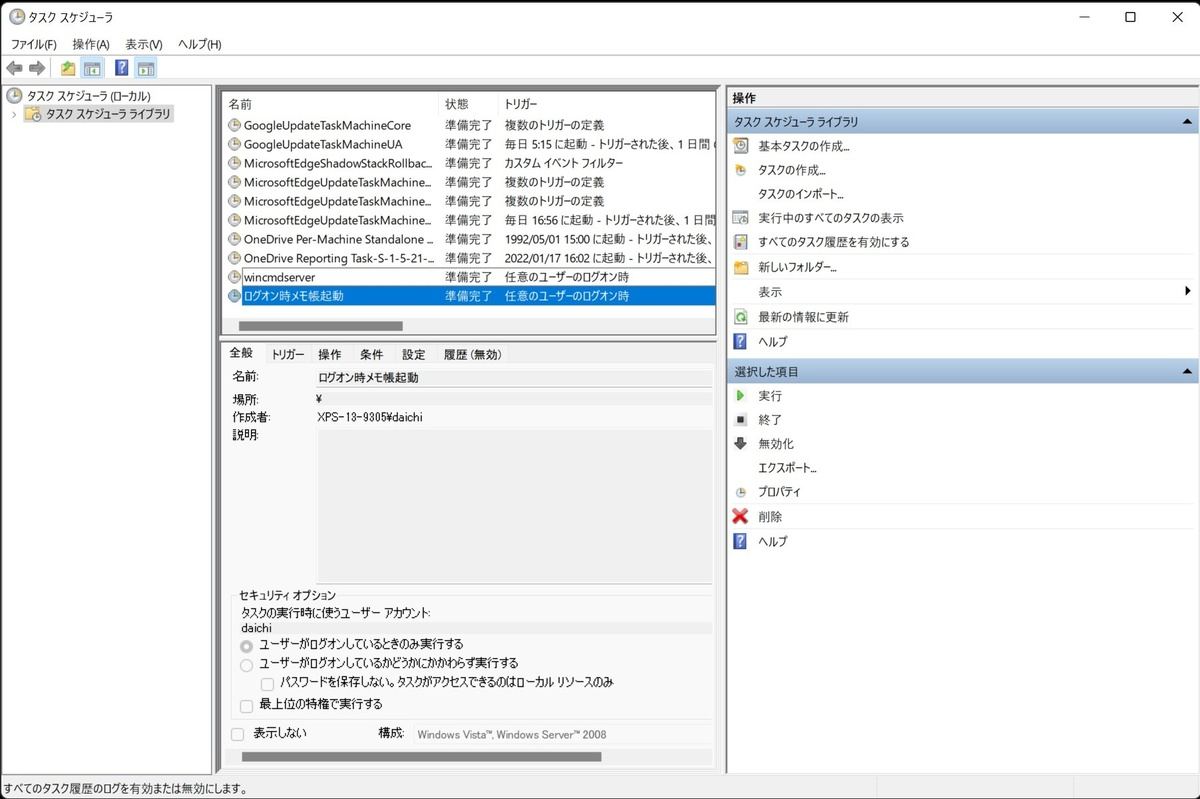
Task: Select ユーザーがログオンしているかどうかにかかわらず実行する radio option
Action: click(x=247, y=664)
